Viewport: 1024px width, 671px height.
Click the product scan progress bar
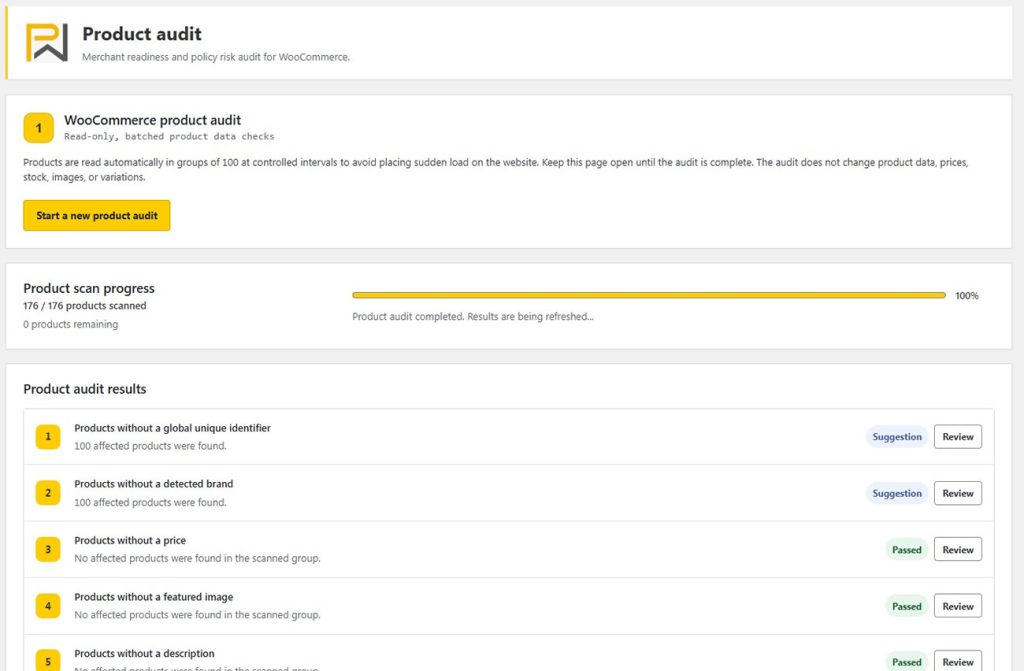[648, 295]
